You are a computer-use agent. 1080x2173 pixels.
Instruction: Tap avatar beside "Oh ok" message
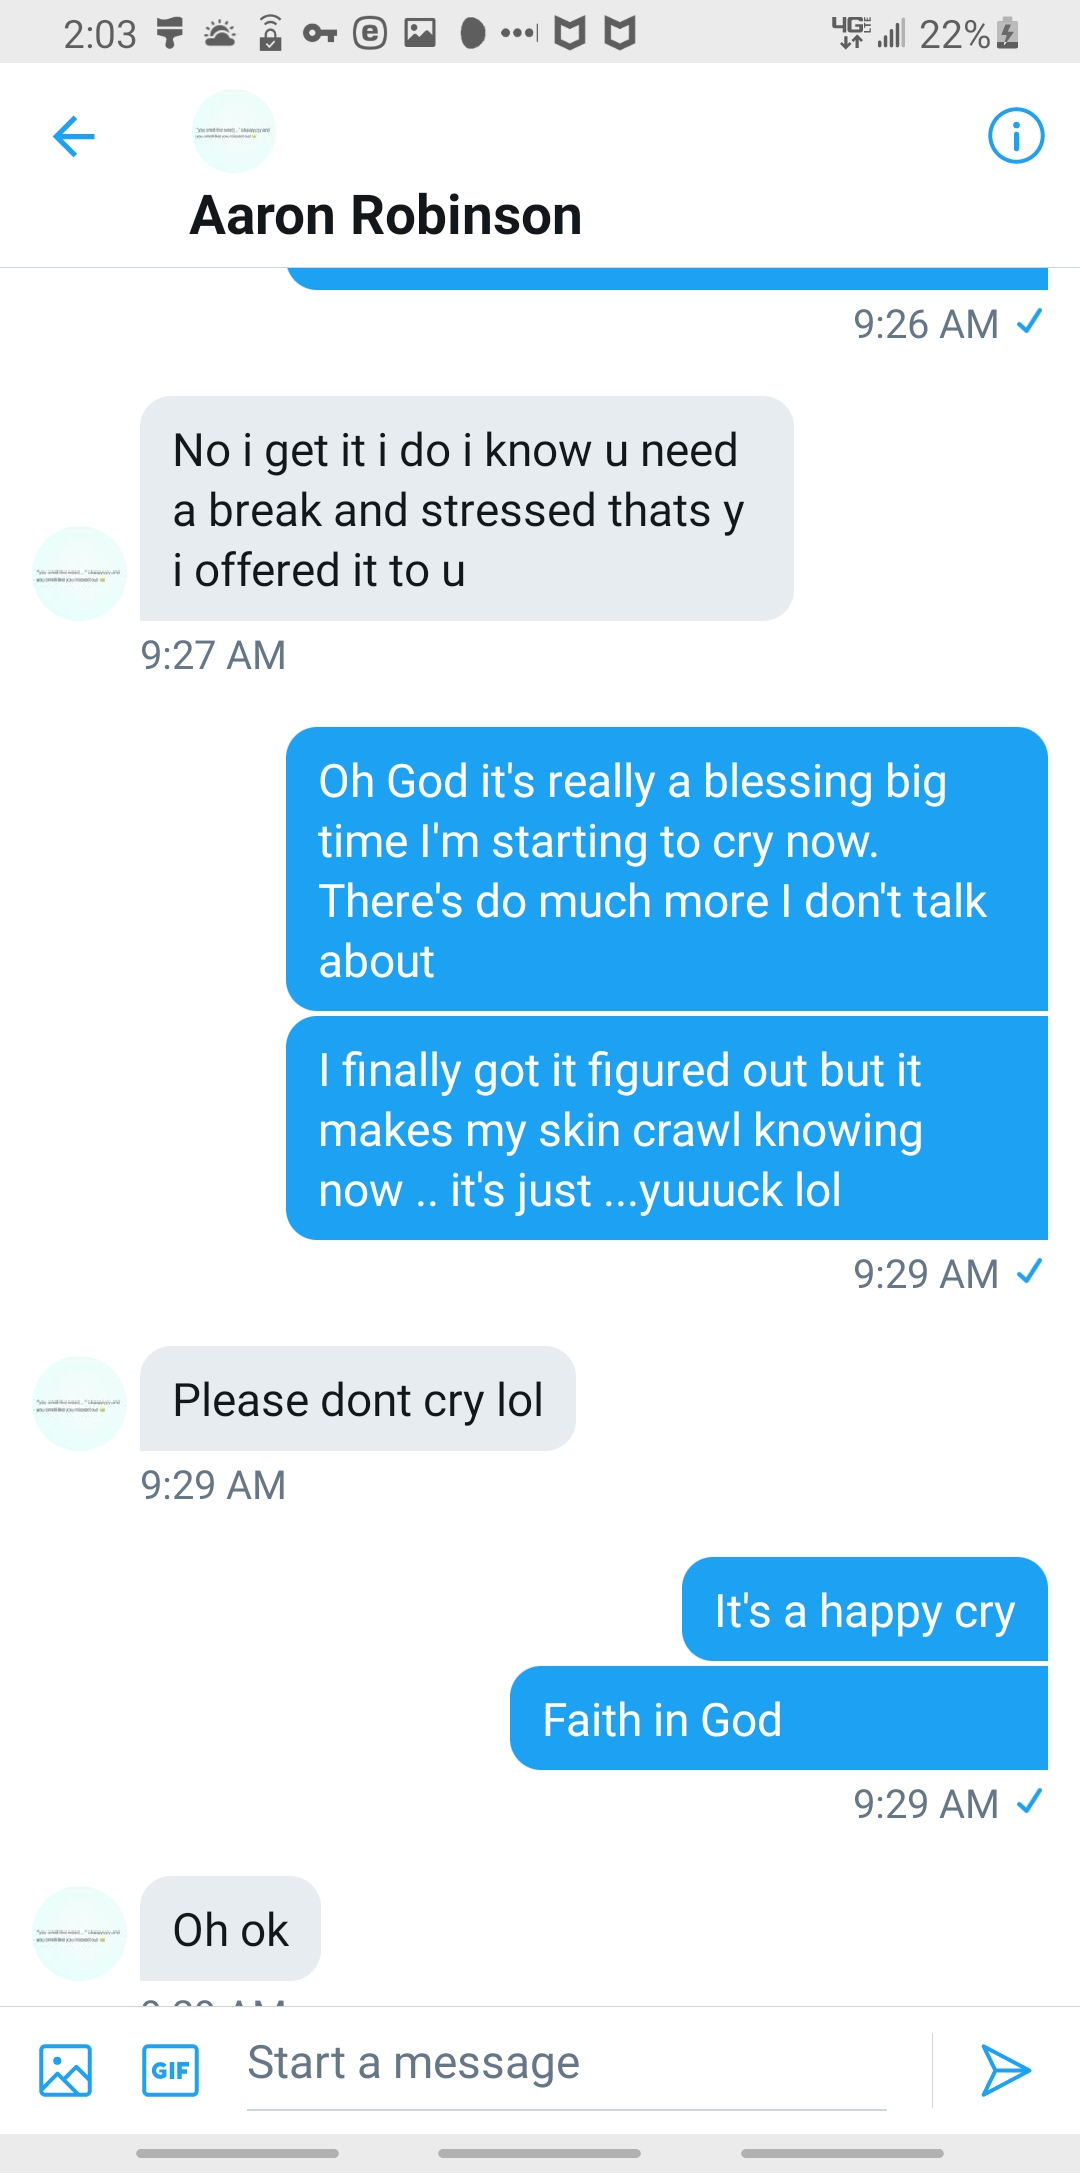tap(80, 1933)
